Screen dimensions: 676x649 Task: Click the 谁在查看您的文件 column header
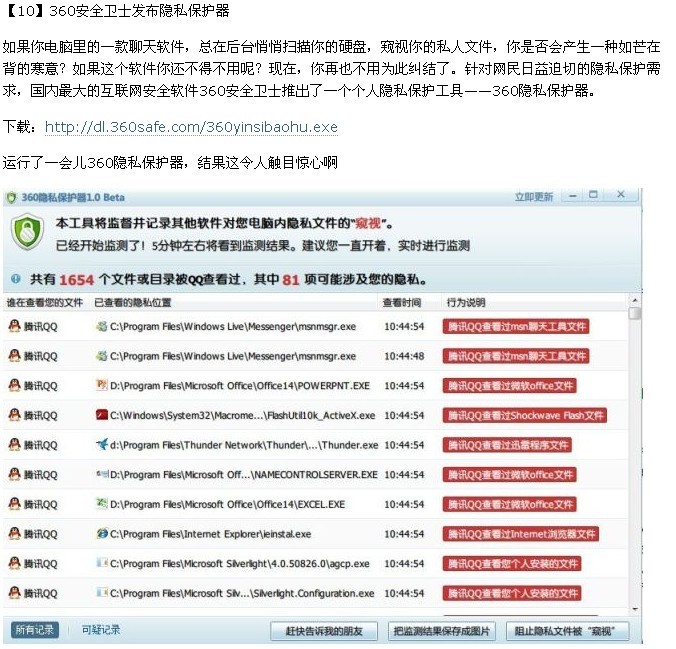(x=44, y=303)
